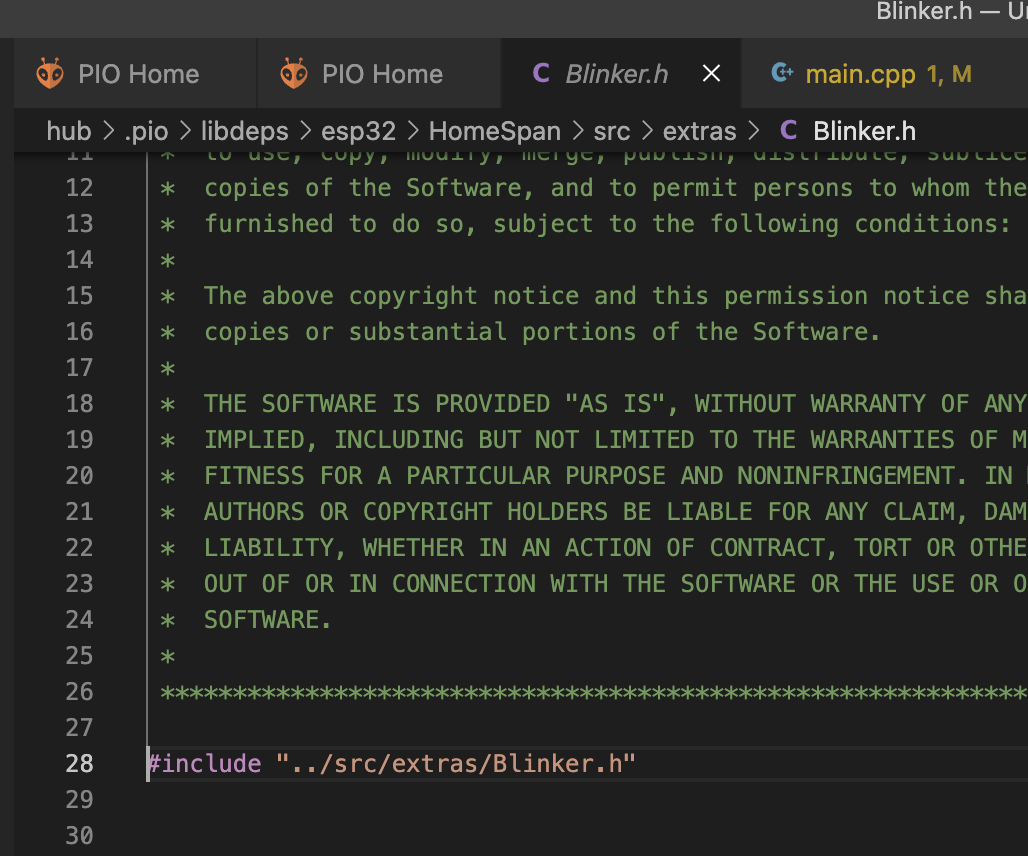Switch to the first PIO Home tab
This screenshot has height=856, width=1028.
[x=135, y=73]
